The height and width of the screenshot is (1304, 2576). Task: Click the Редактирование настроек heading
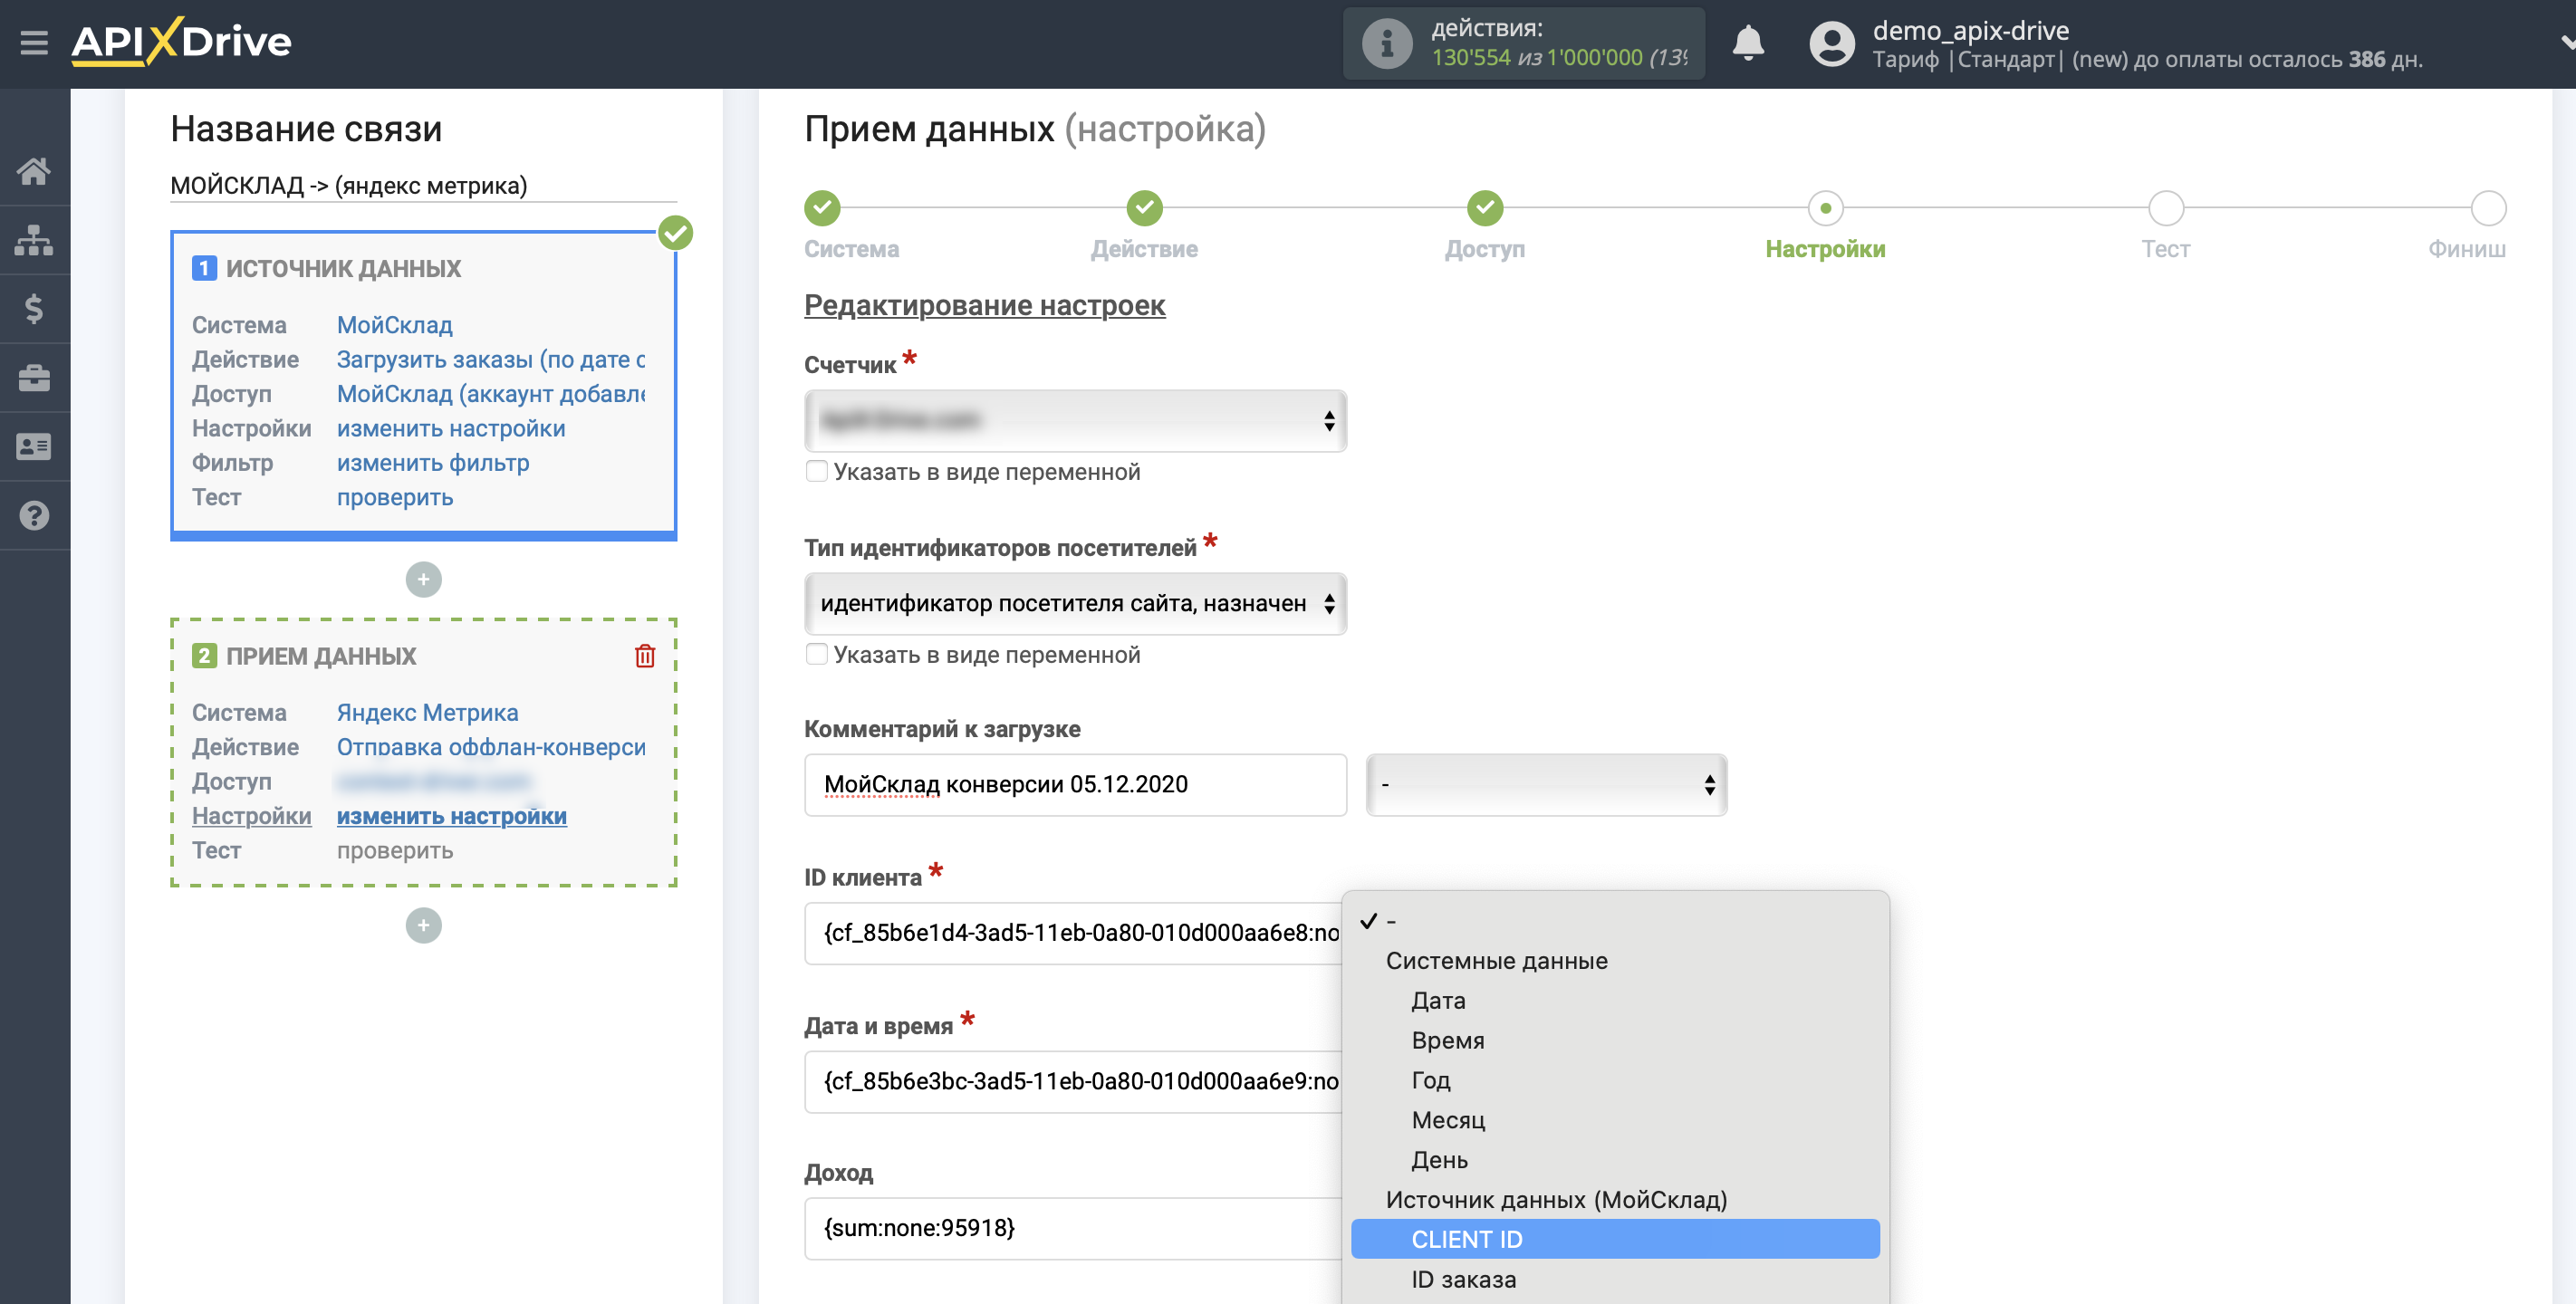(984, 305)
